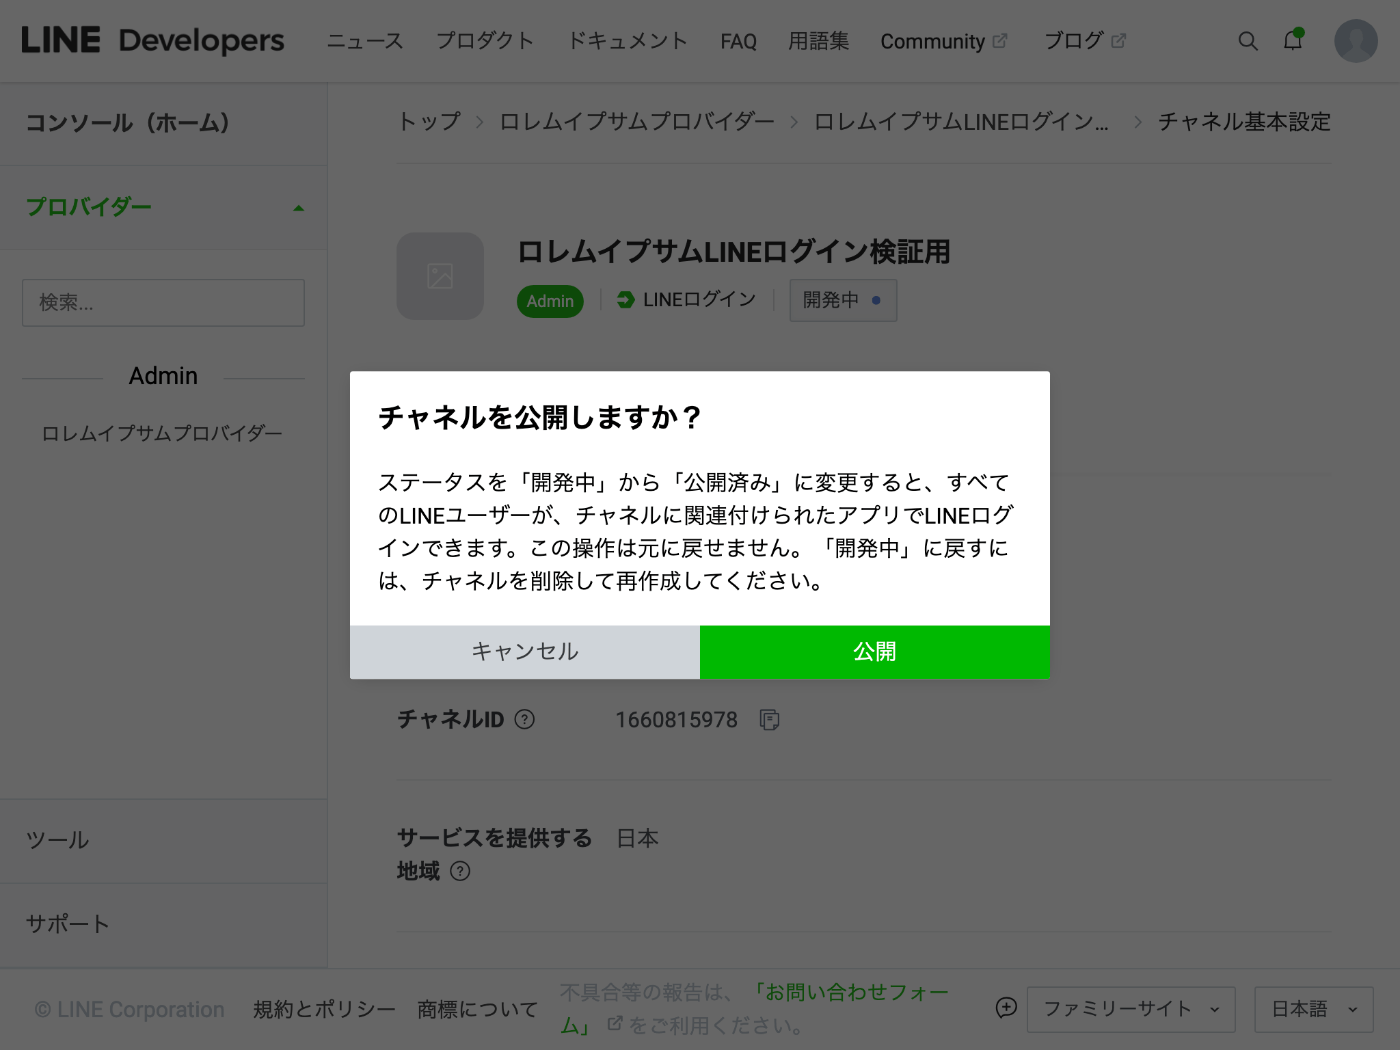1400x1050 pixels.
Task: Open the ドキュメント menu item
Action: coord(628,41)
